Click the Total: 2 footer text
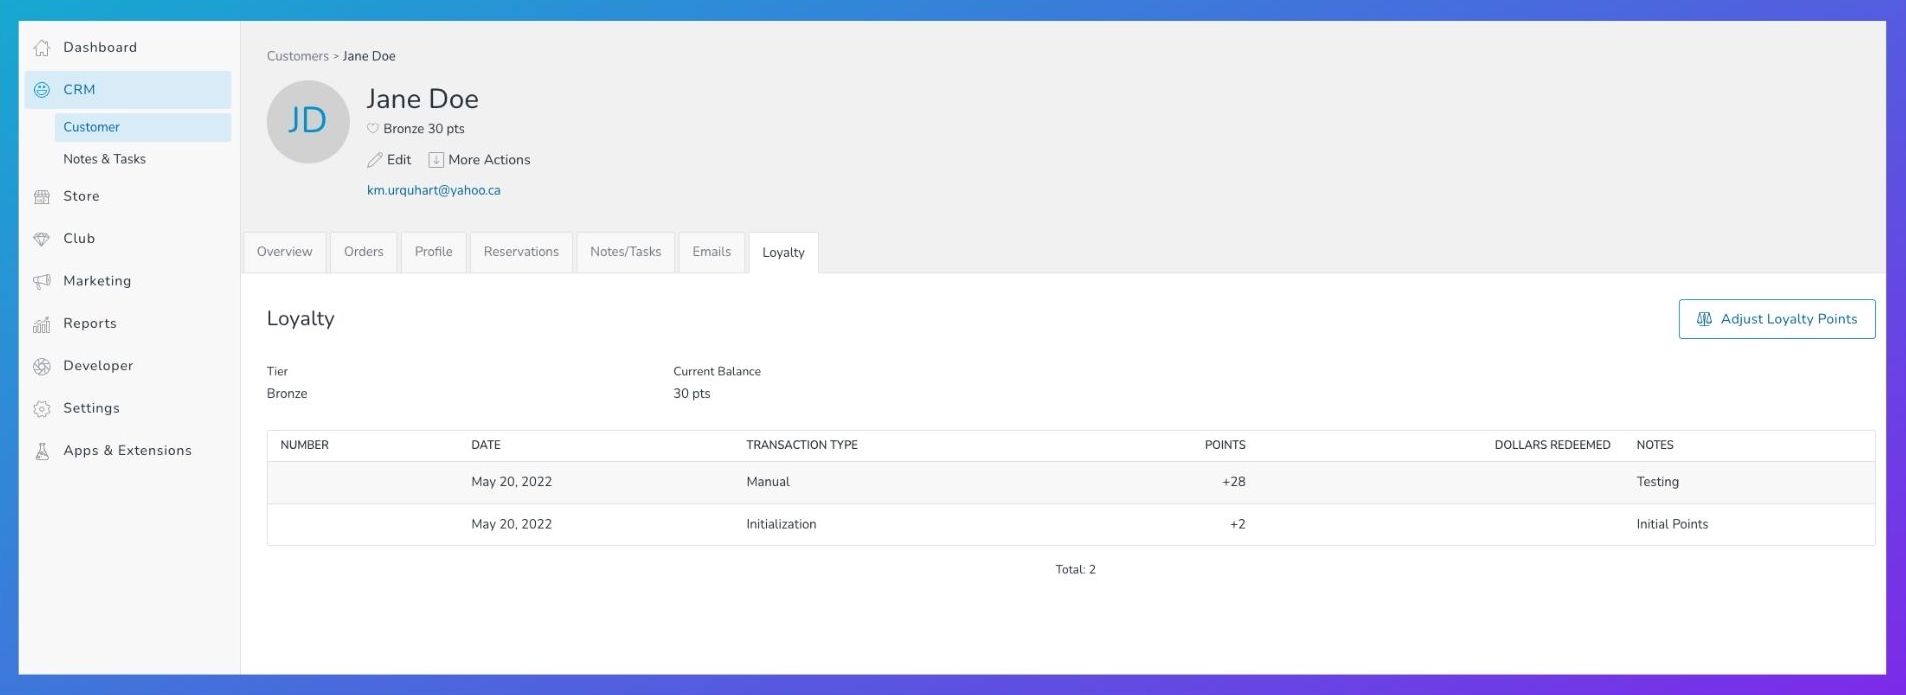 (1076, 570)
